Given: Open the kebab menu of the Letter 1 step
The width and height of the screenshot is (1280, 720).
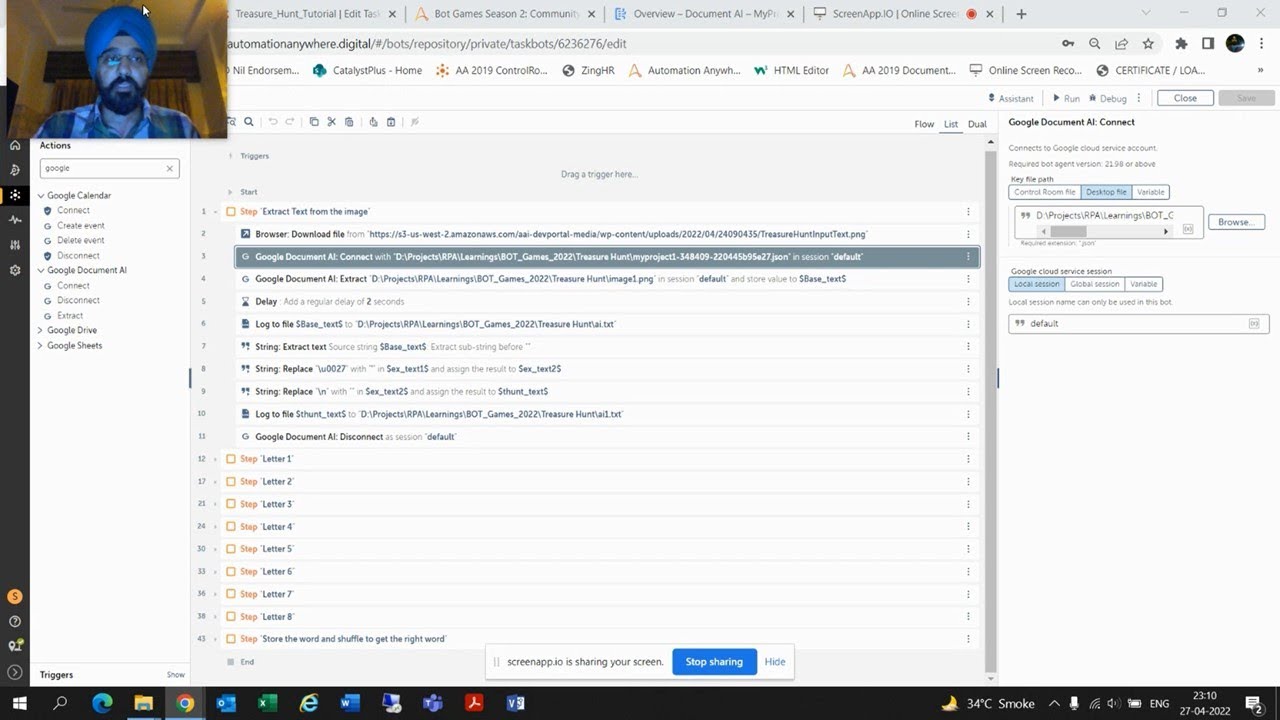Looking at the screenshot, I should tap(968, 459).
